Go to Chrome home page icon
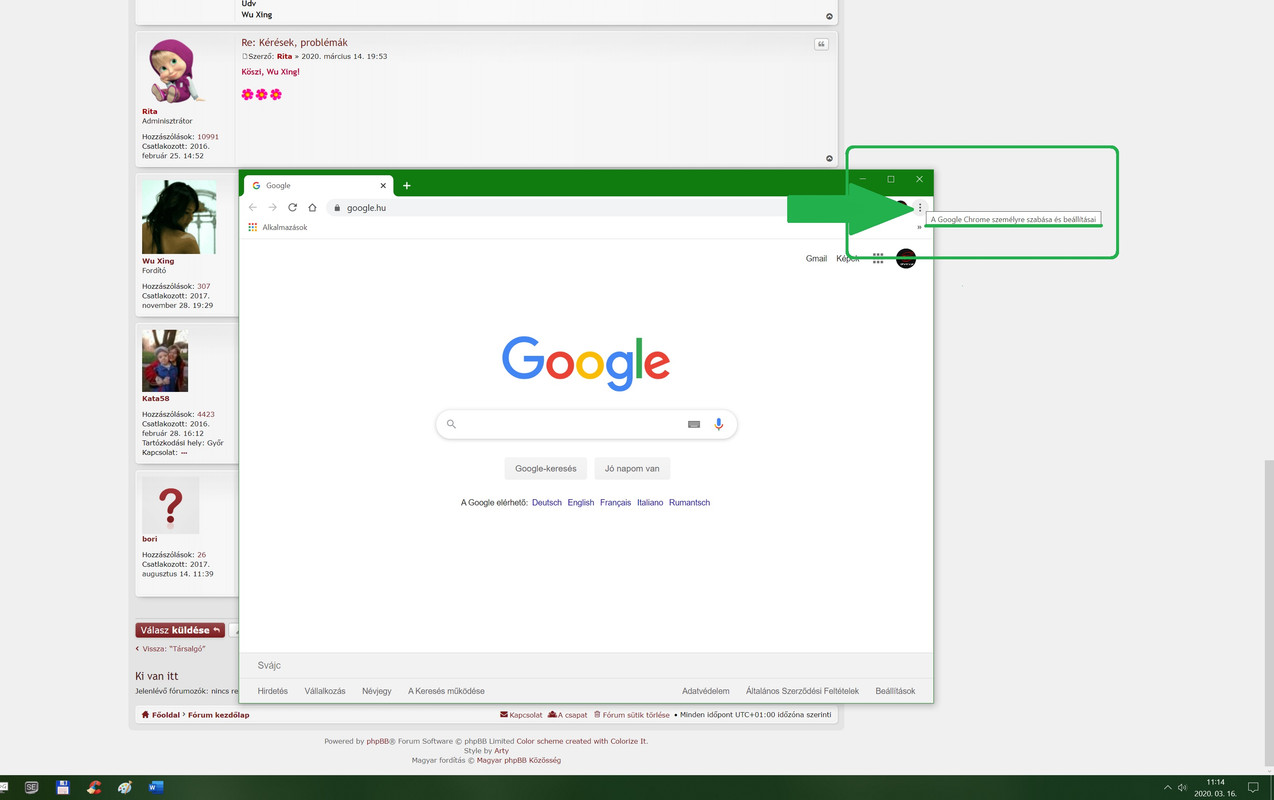The width and height of the screenshot is (1274, 800). [x=312, y=208]
